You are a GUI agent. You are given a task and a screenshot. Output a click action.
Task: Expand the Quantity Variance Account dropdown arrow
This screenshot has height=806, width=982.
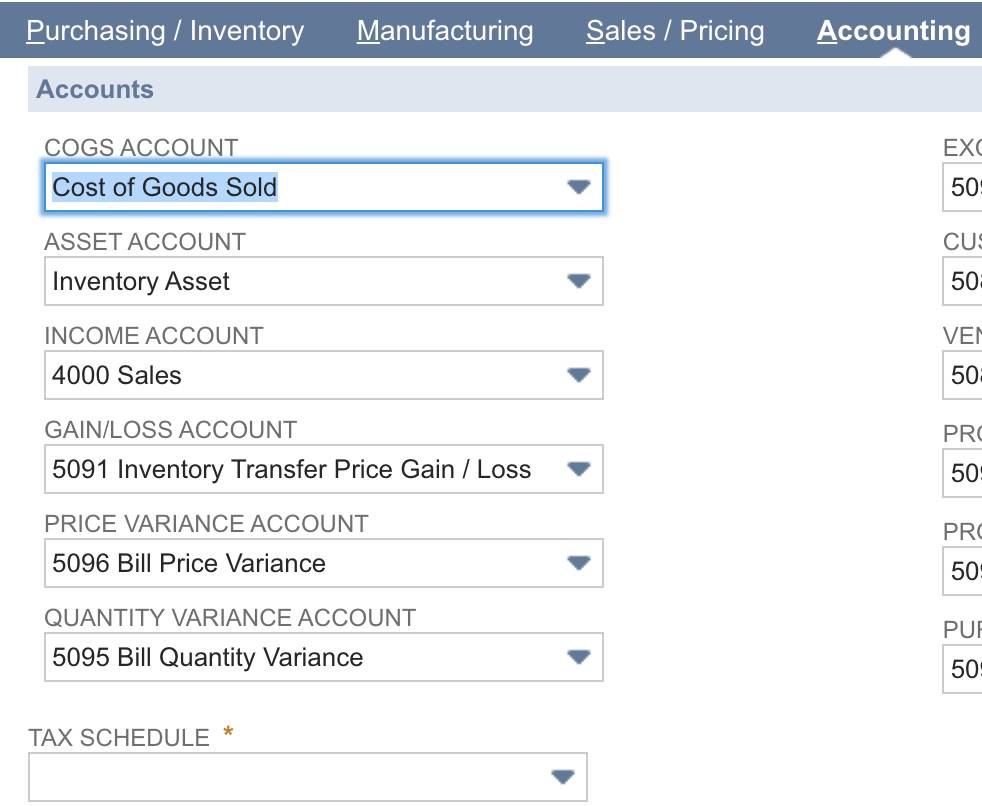(x=579, y=656)
